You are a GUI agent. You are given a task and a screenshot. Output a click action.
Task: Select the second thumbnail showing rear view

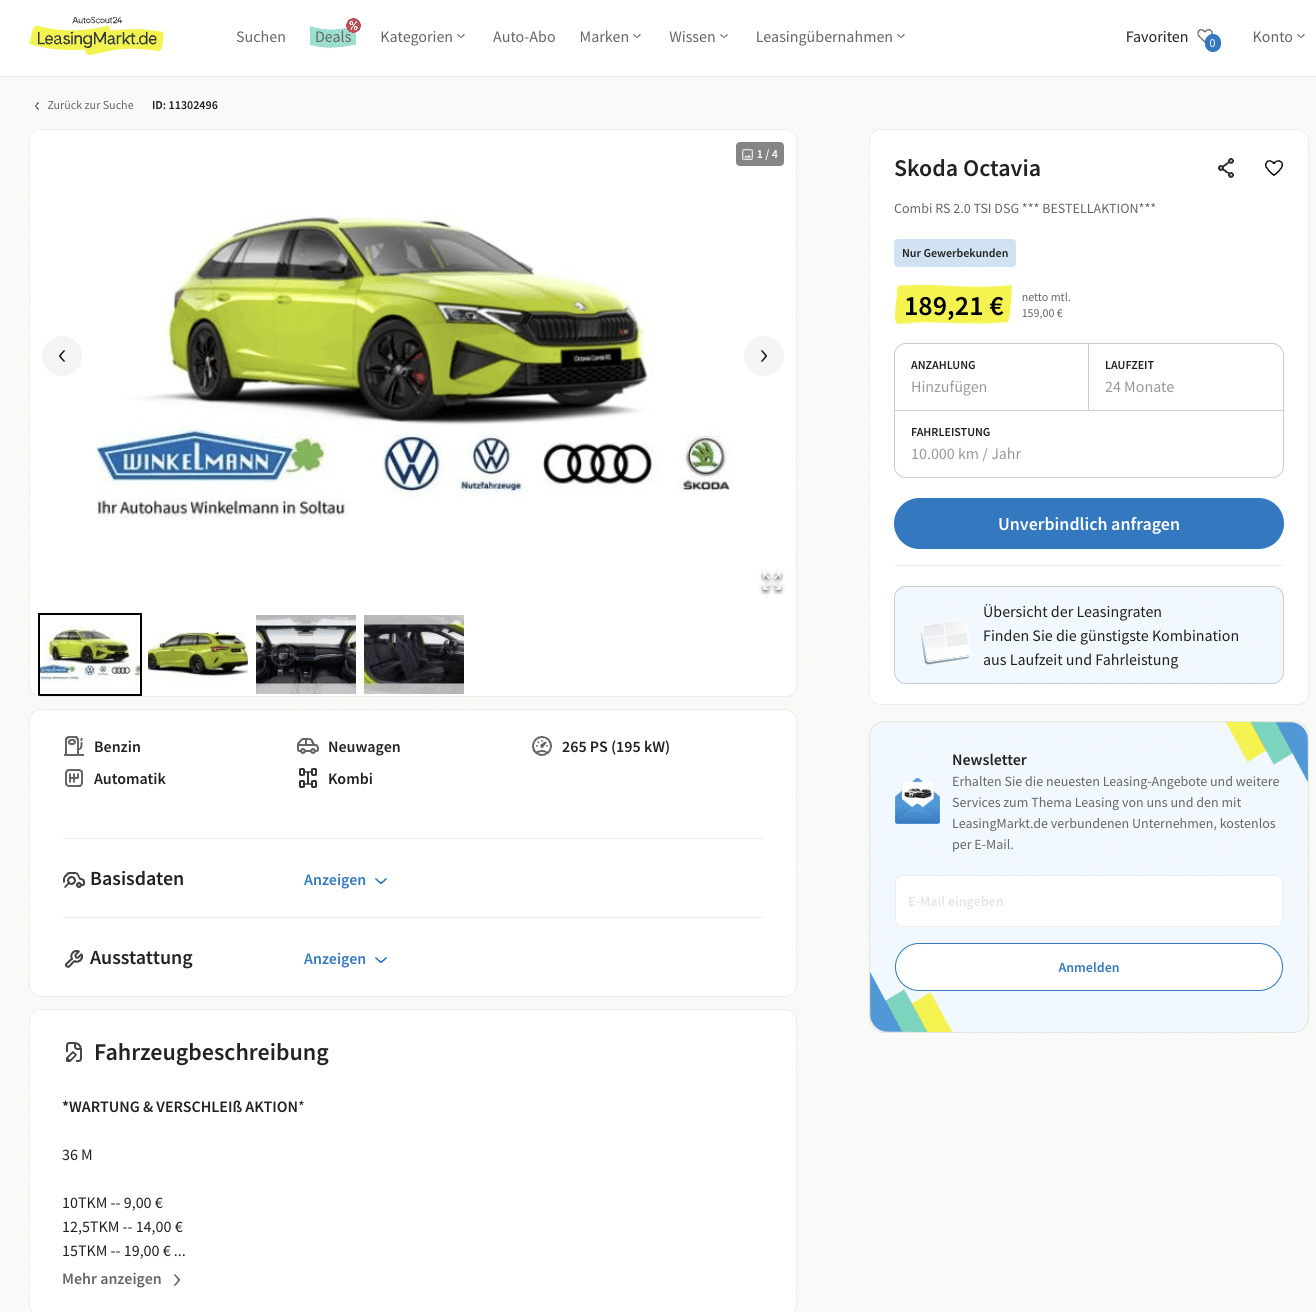[x=198, y=655]
